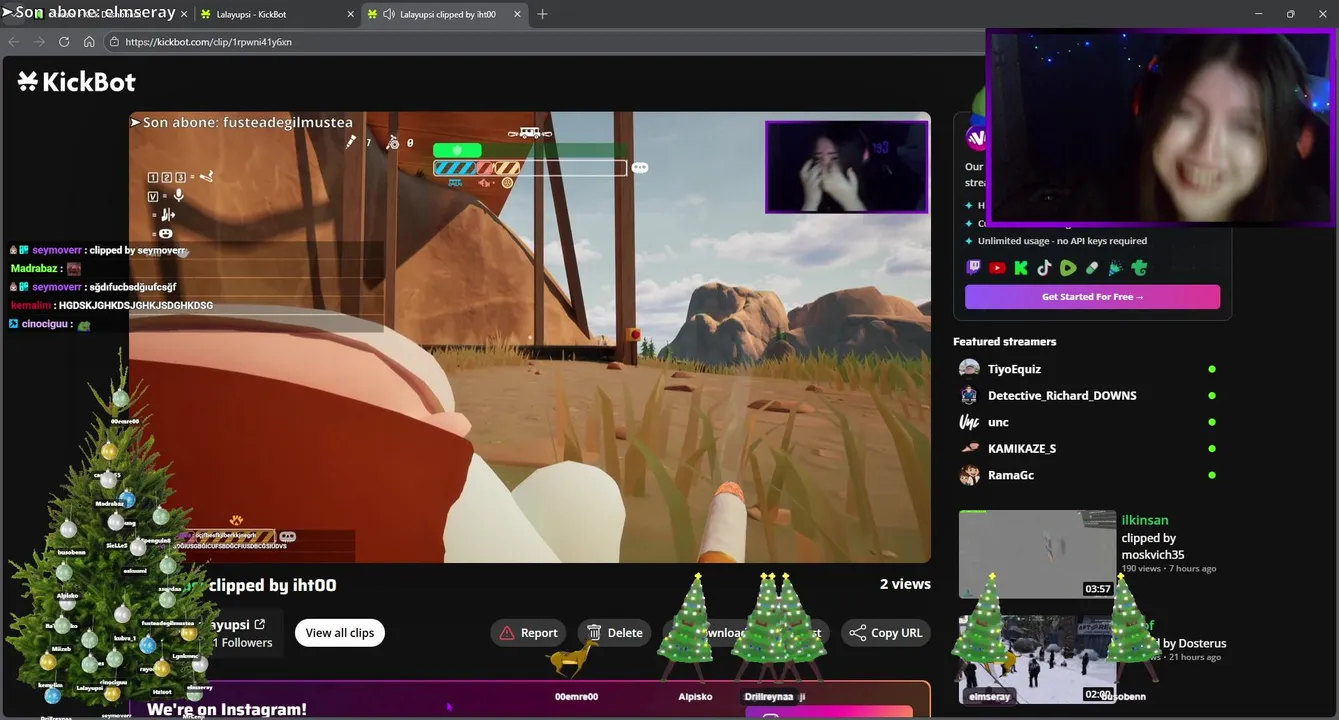Viewport: 1339px width, 720px height.
Task: Open the ilkinsan clip thumbnail
Action: (1037, 554)
